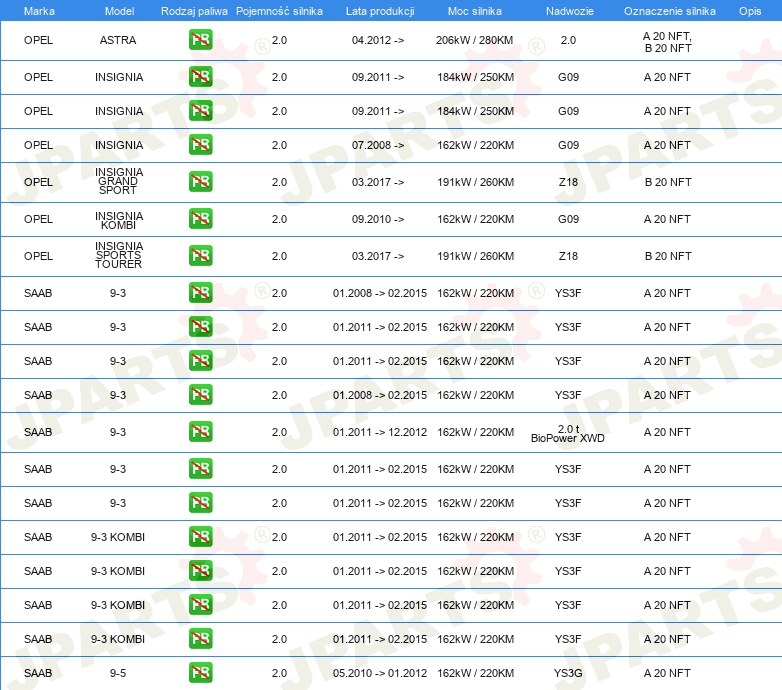Select 03.2017 -> in the Grand Sport row
The height and width of the screenshot is (690, 782).
(x=378, y=182)
